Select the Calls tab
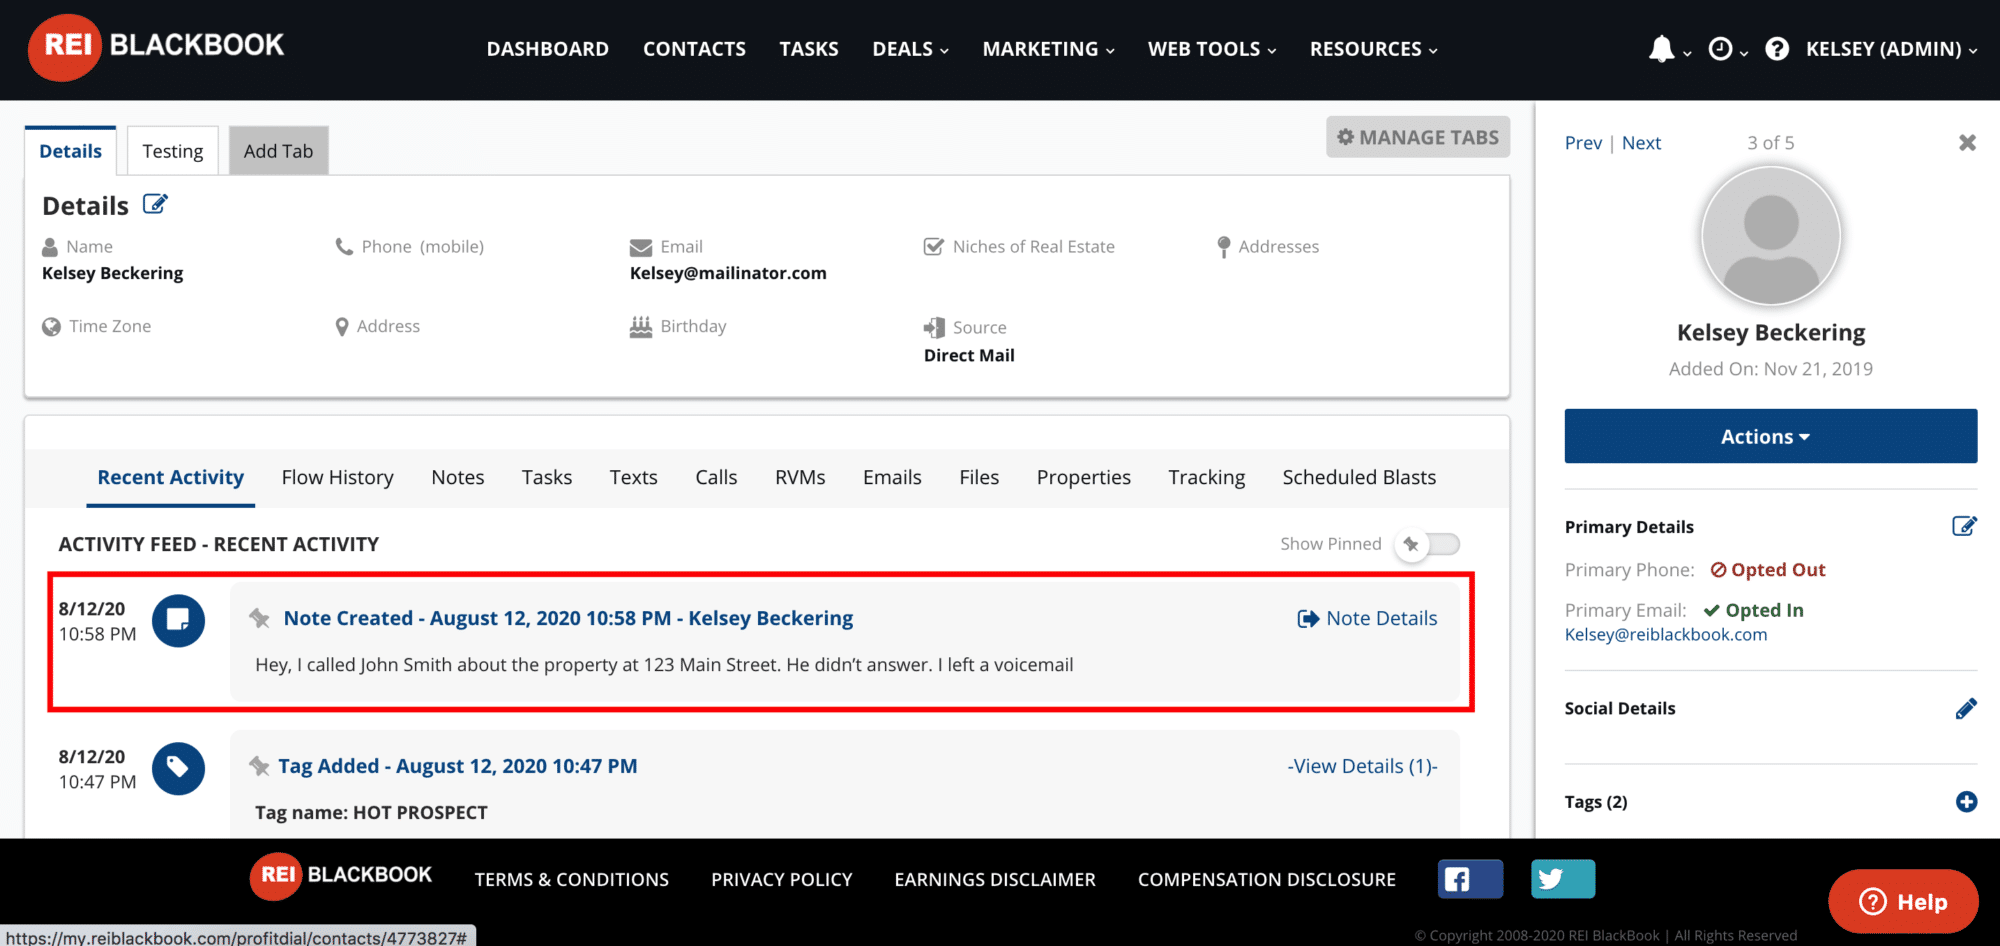Screen dimensions: 2000x946 point(716,478)
